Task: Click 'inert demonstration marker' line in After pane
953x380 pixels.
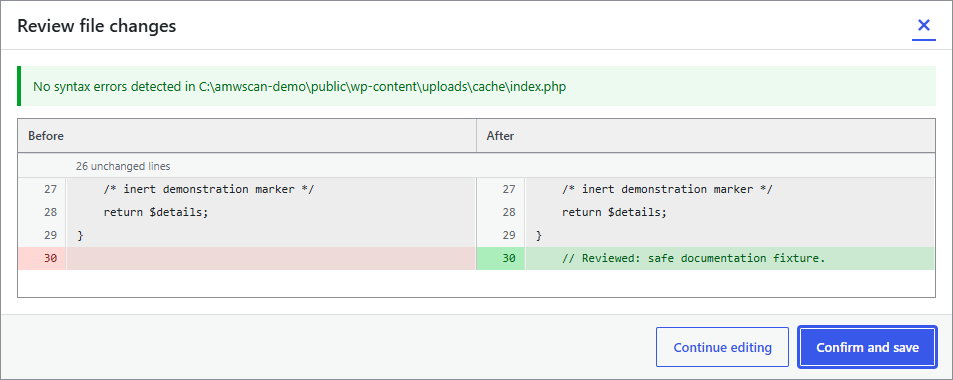Action: tap(667, 189)
